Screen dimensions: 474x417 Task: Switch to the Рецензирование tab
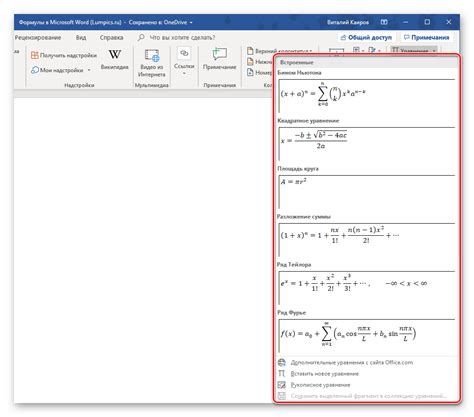38,38
